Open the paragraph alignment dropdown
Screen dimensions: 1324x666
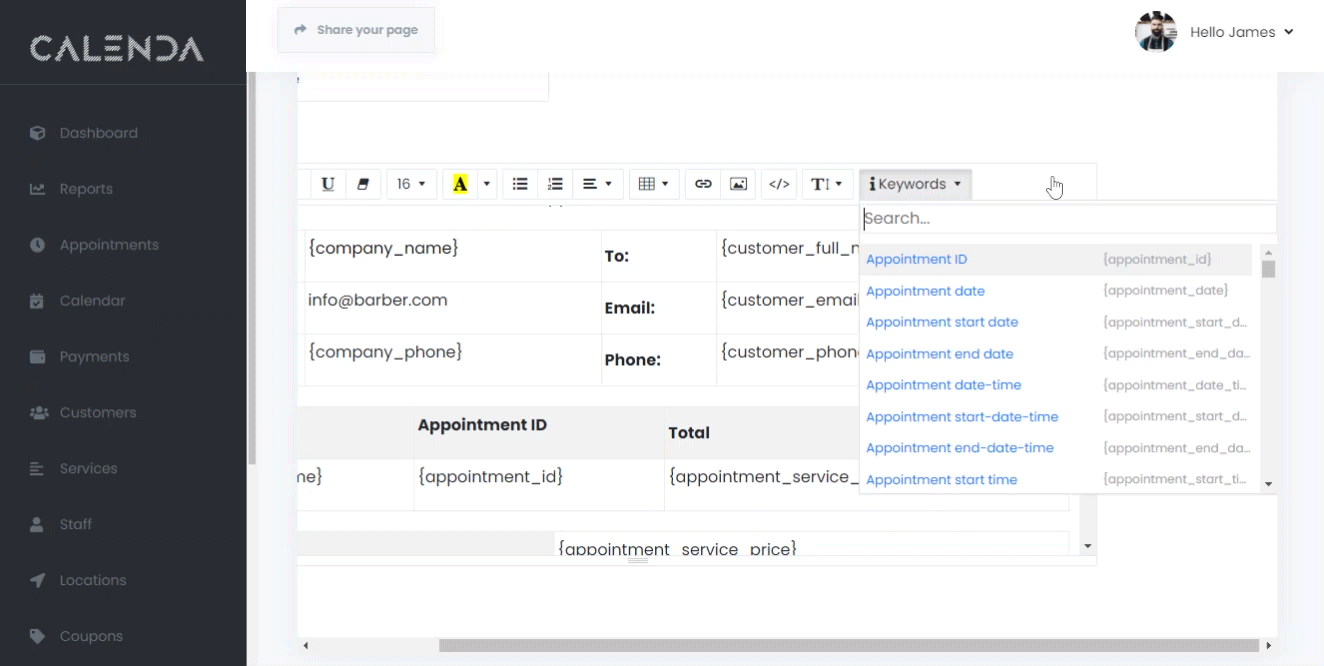click(597, 184)
